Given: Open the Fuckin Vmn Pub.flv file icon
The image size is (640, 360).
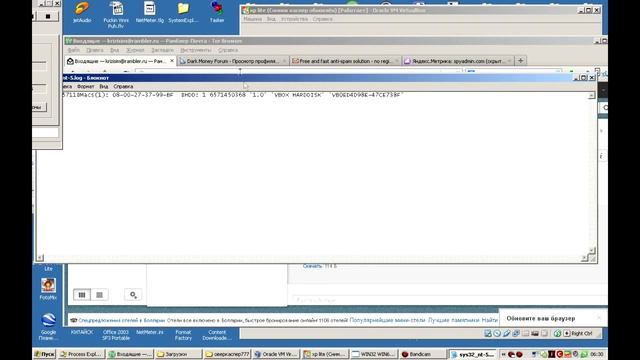Looking at the screenshot, I should click(x=116, y=14).
